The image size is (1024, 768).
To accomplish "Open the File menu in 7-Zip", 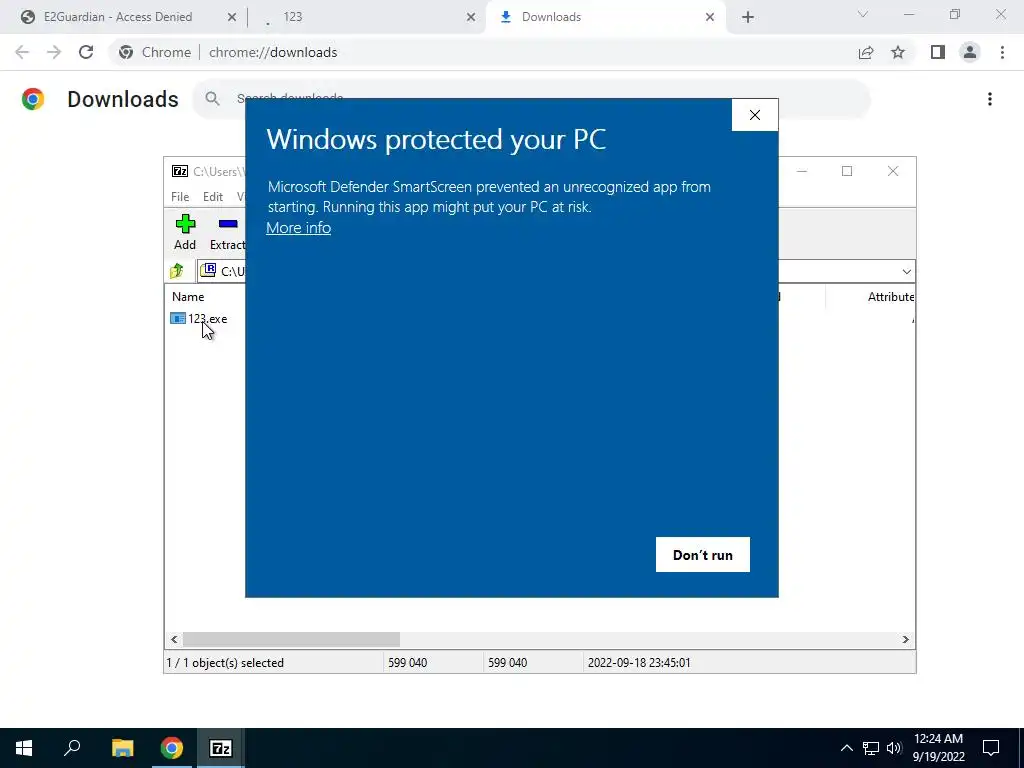I will (180, 197).
